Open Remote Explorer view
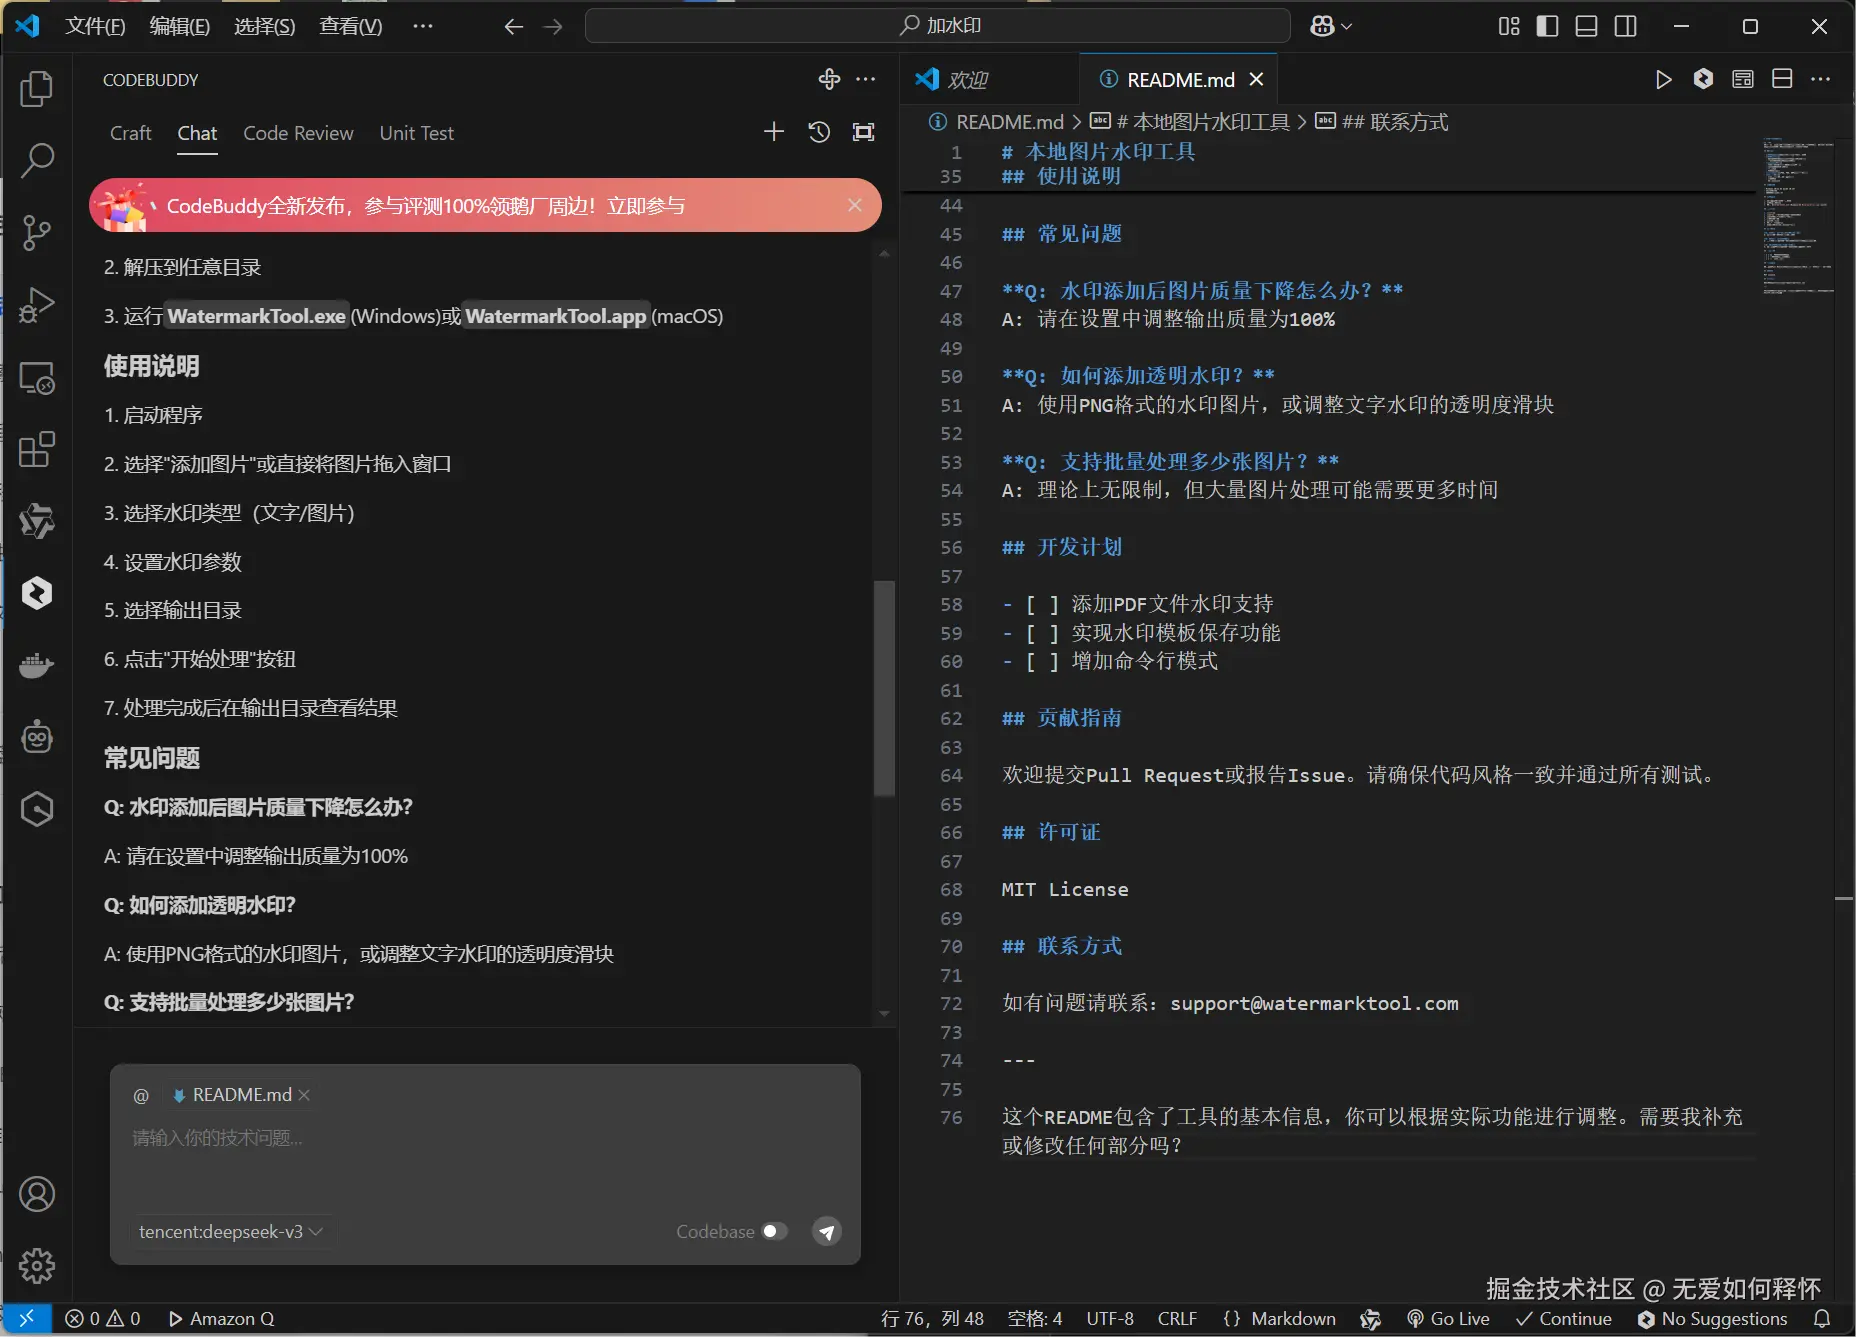This screenshot has width=1856, height=1337. pos(37,378)
